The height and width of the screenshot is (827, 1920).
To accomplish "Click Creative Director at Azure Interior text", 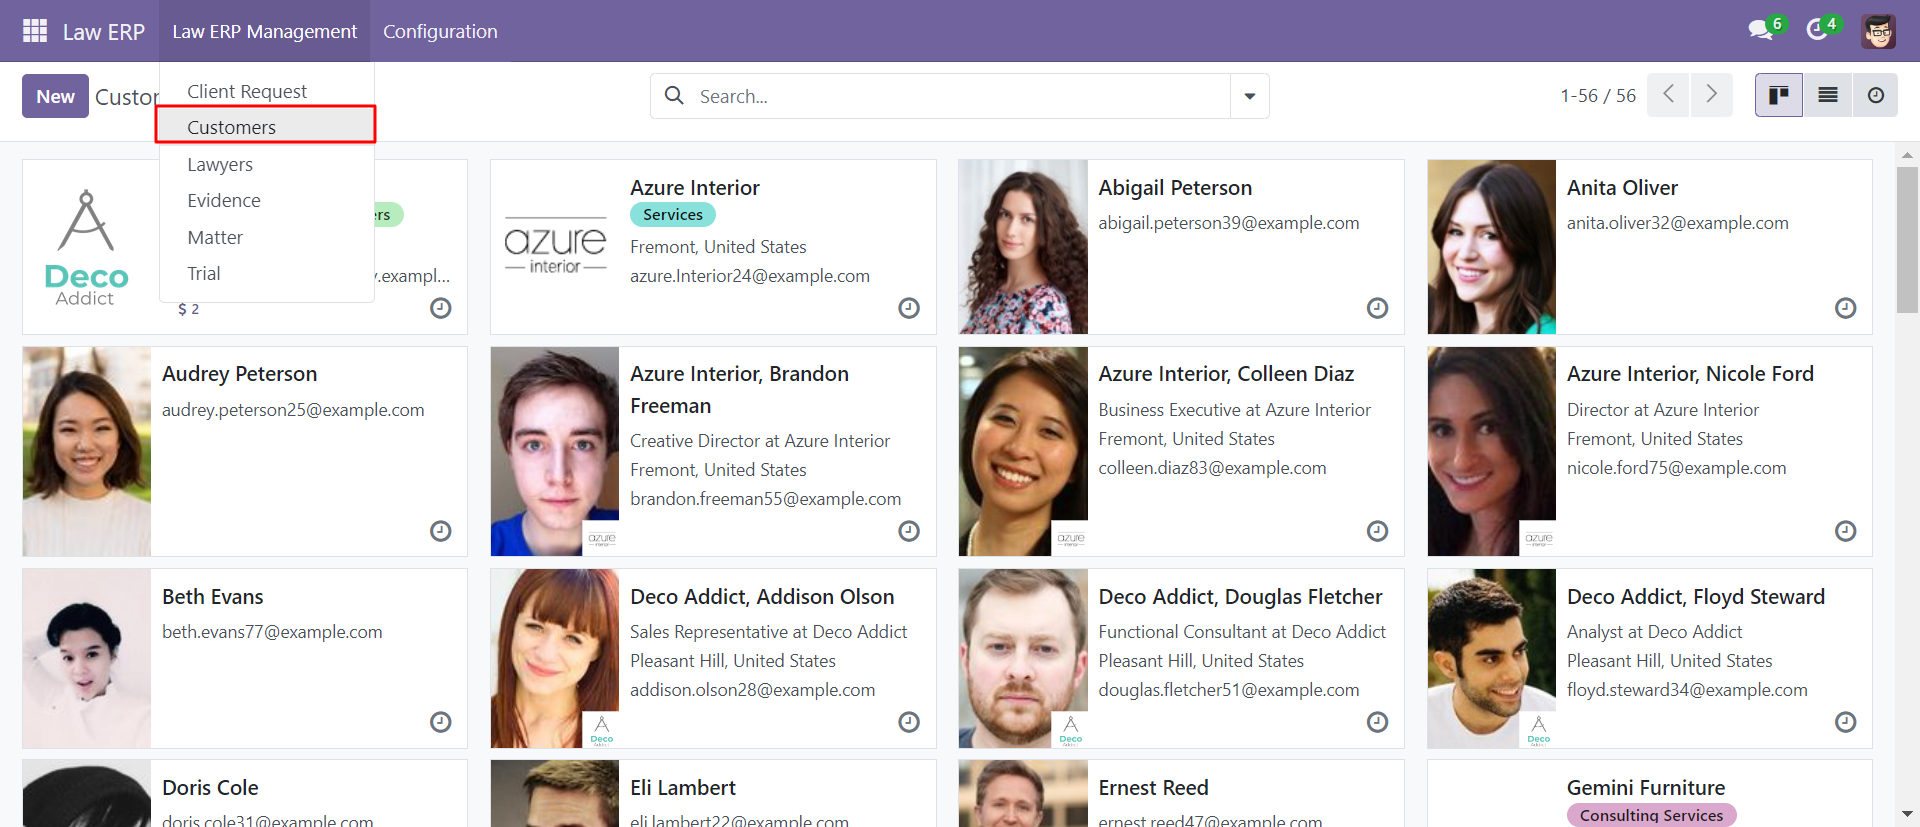I will tap(760, 441).
